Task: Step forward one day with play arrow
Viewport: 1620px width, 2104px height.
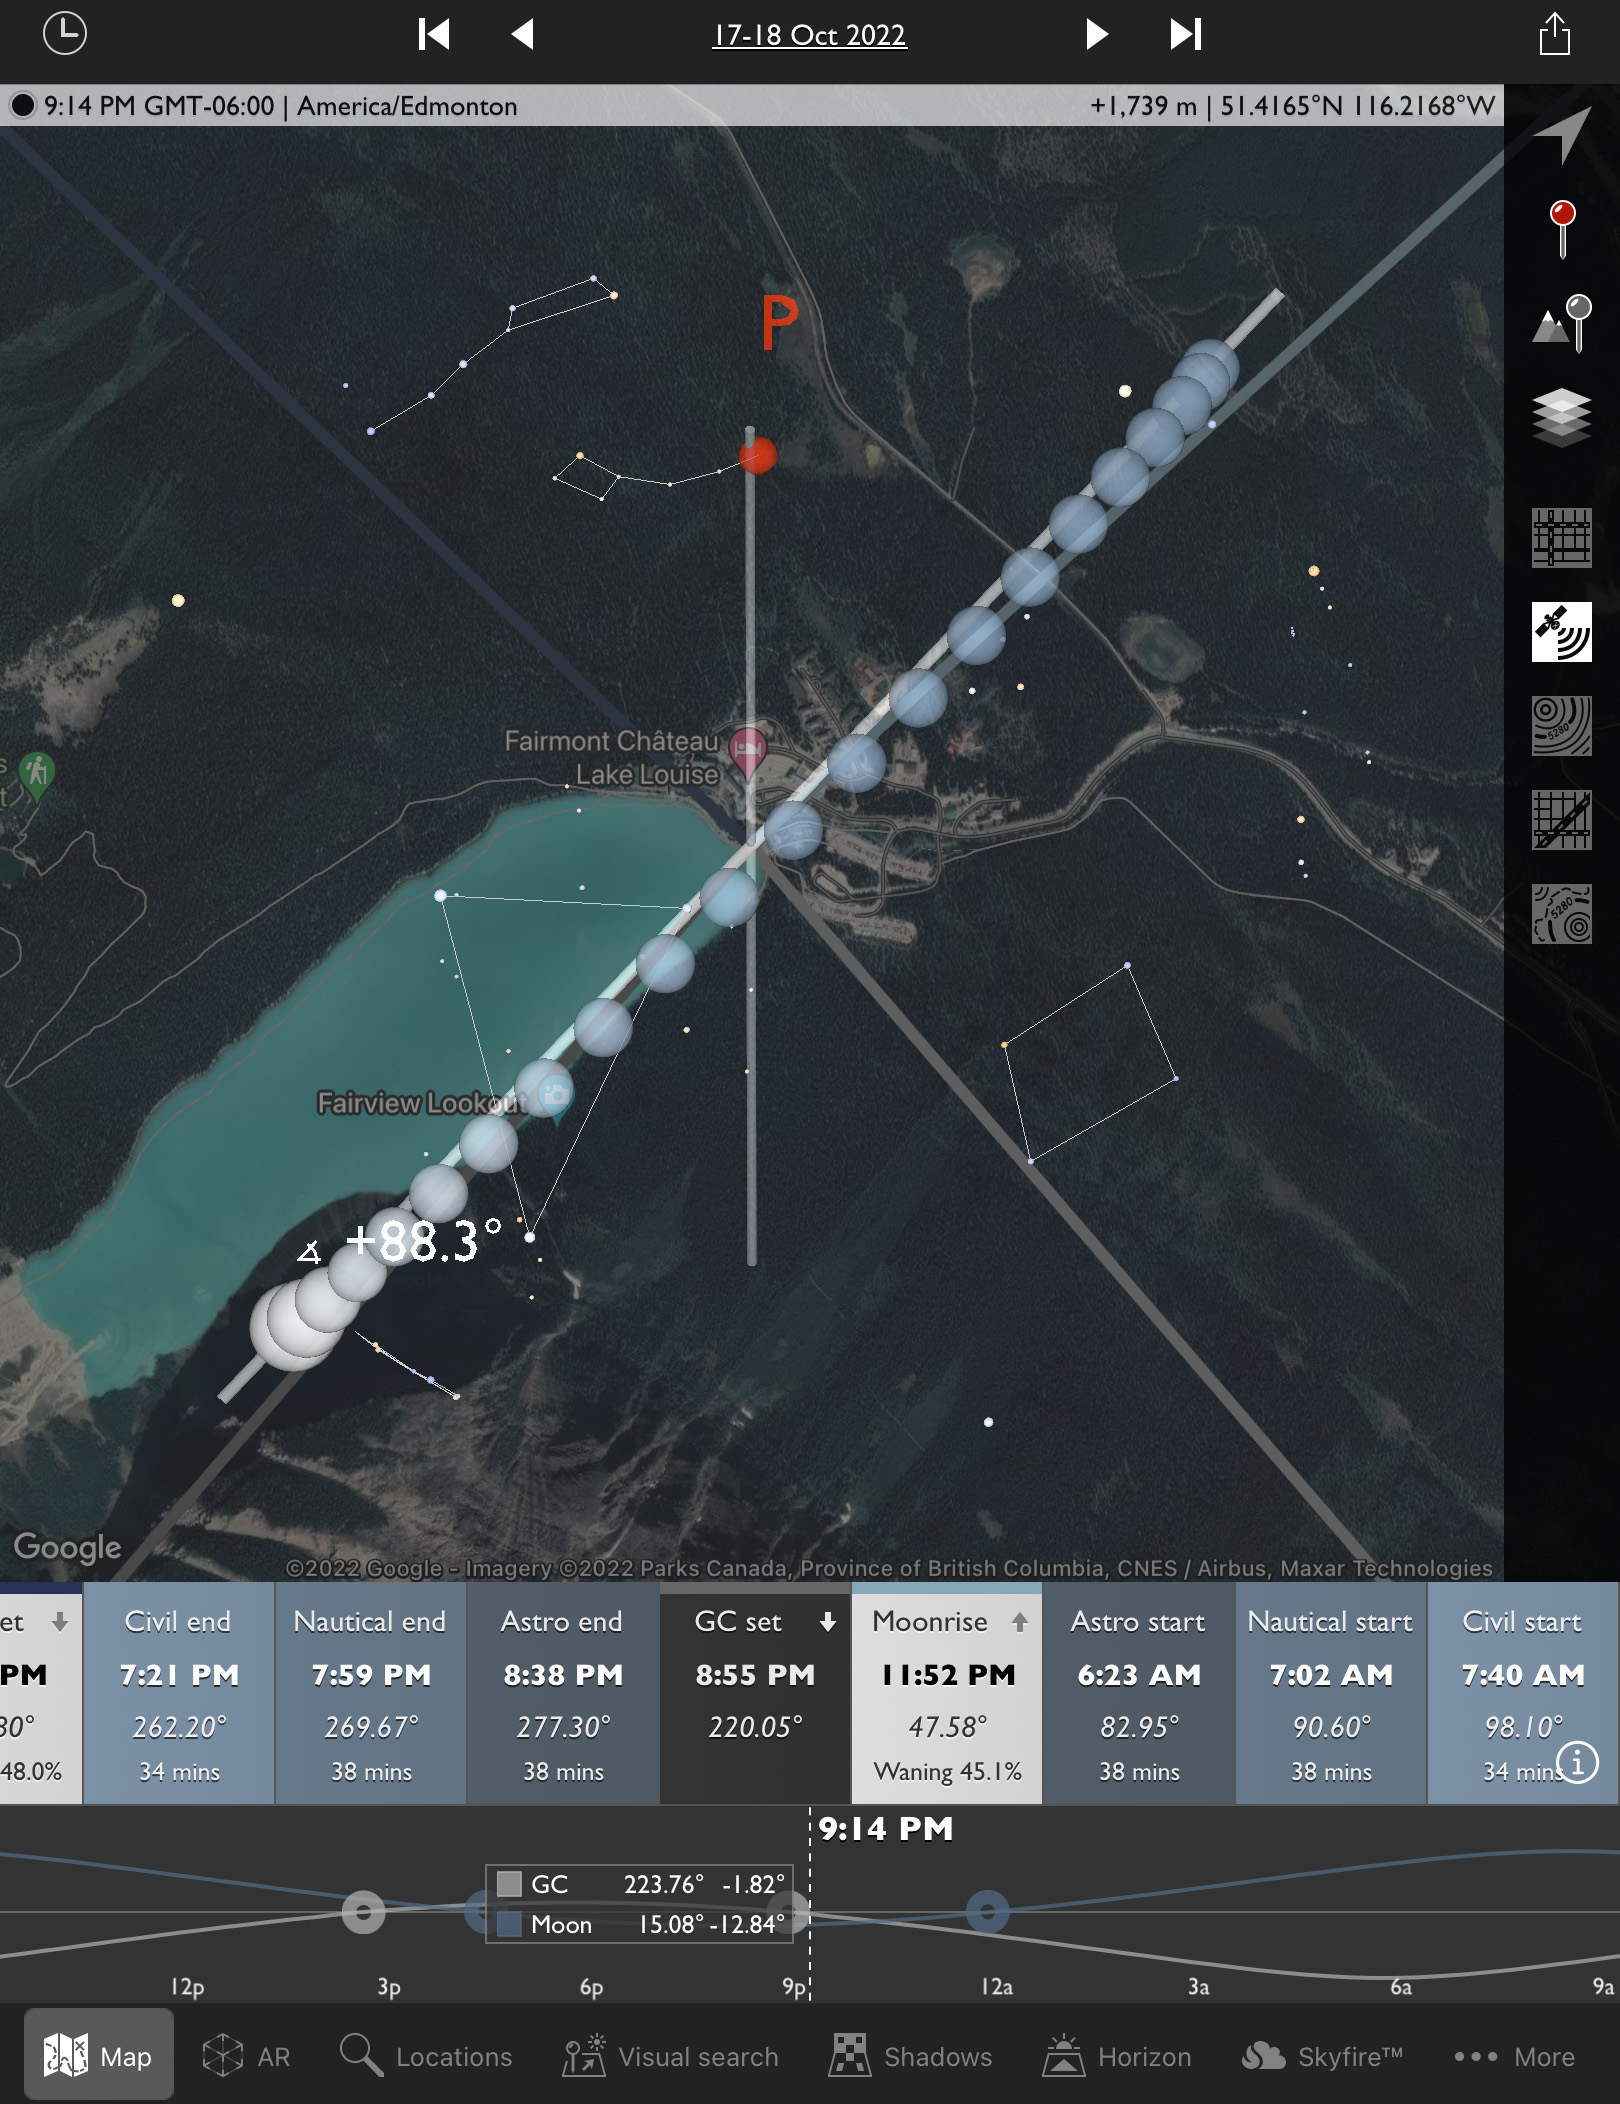Action: pos(1096,35)
